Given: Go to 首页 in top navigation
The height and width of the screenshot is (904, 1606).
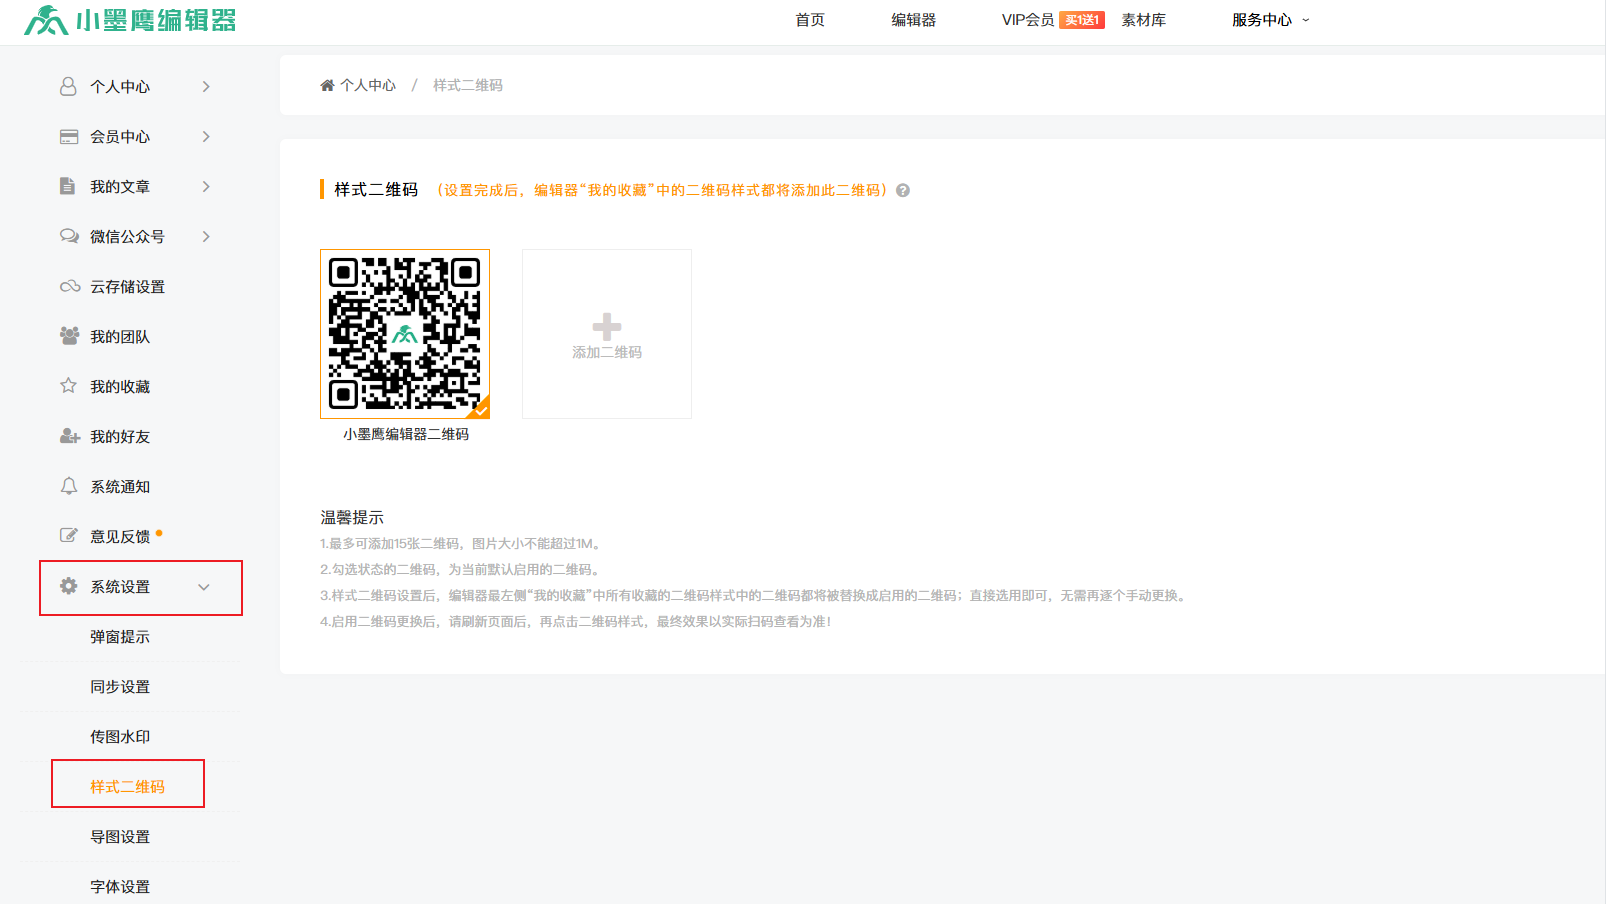Looking at the screenshot, I should coord(810,20).
